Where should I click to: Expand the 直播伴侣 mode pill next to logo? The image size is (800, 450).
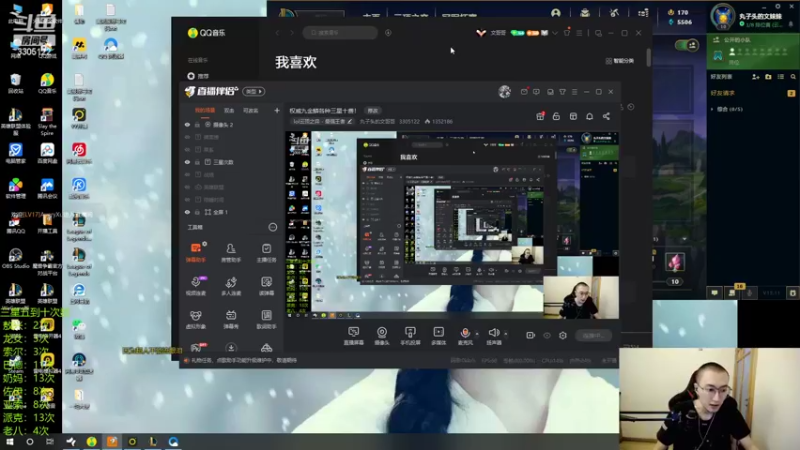click(254, 92)
